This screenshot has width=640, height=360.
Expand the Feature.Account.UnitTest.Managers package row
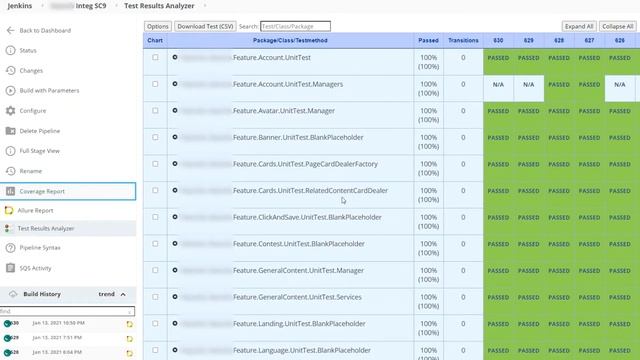[x=175, y=84]
